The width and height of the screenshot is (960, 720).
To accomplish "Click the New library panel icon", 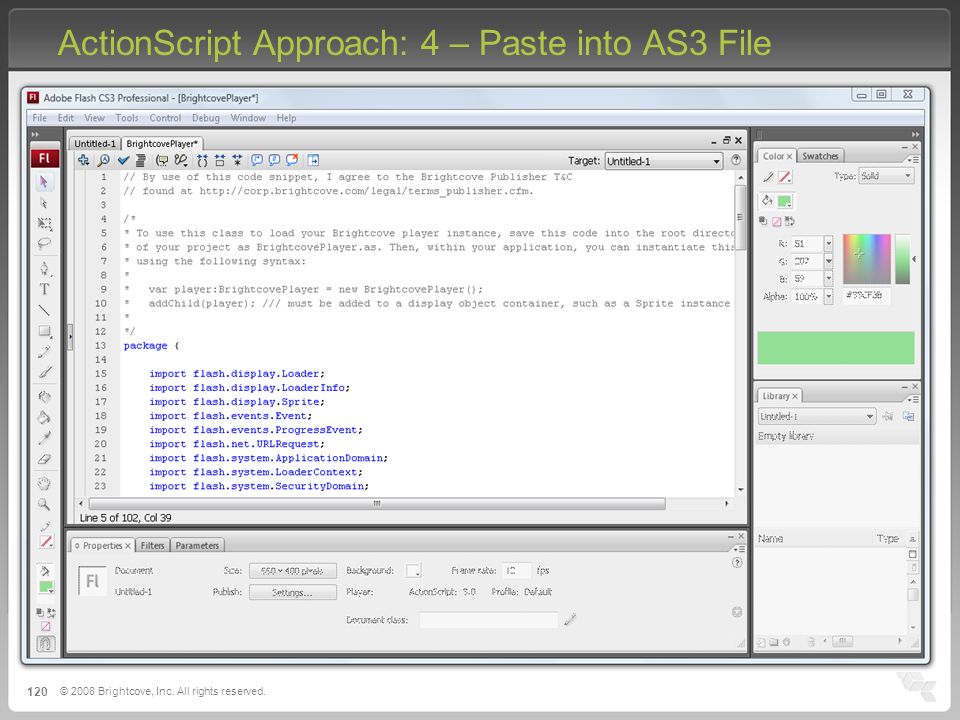I will 909,416.
